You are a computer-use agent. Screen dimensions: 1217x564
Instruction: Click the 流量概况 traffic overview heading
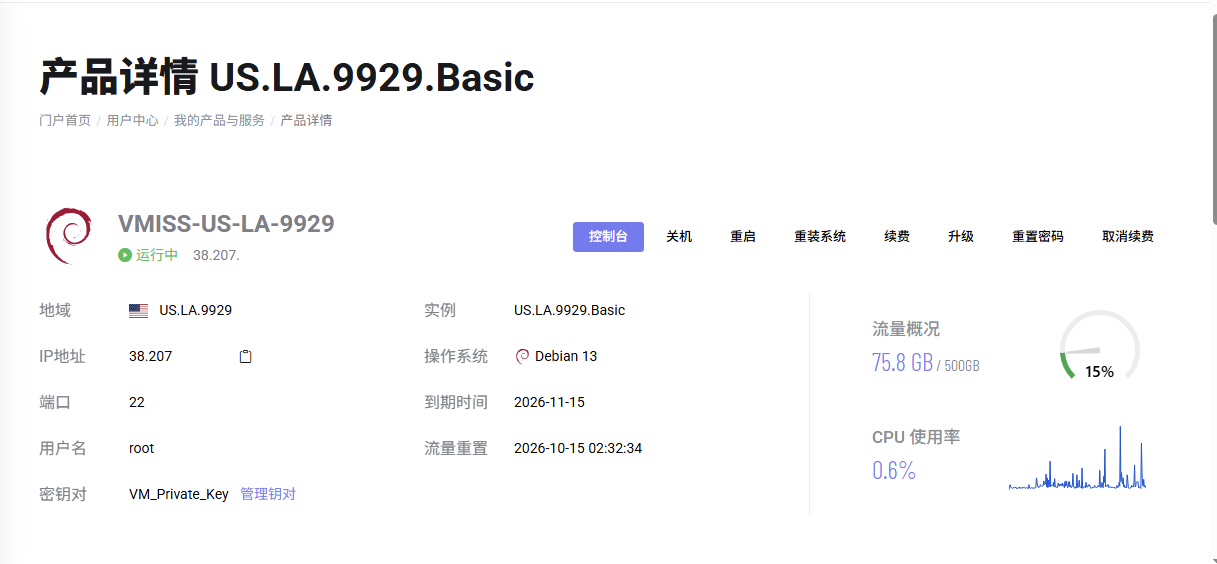coord(906,329)
